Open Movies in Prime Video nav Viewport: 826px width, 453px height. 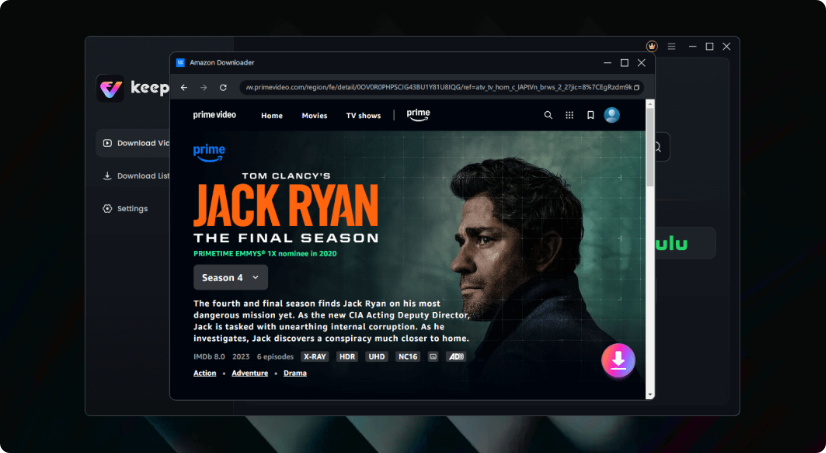click(x=314, y=115)
